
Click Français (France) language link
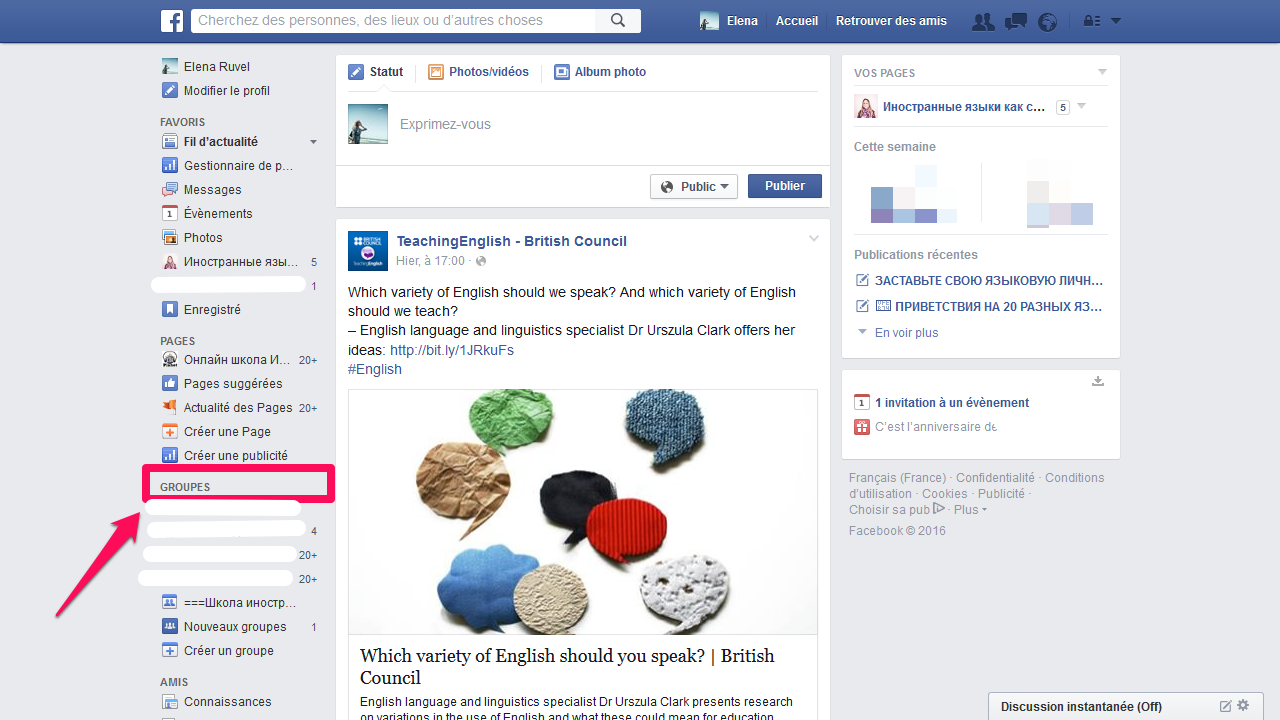coord(897,478)
